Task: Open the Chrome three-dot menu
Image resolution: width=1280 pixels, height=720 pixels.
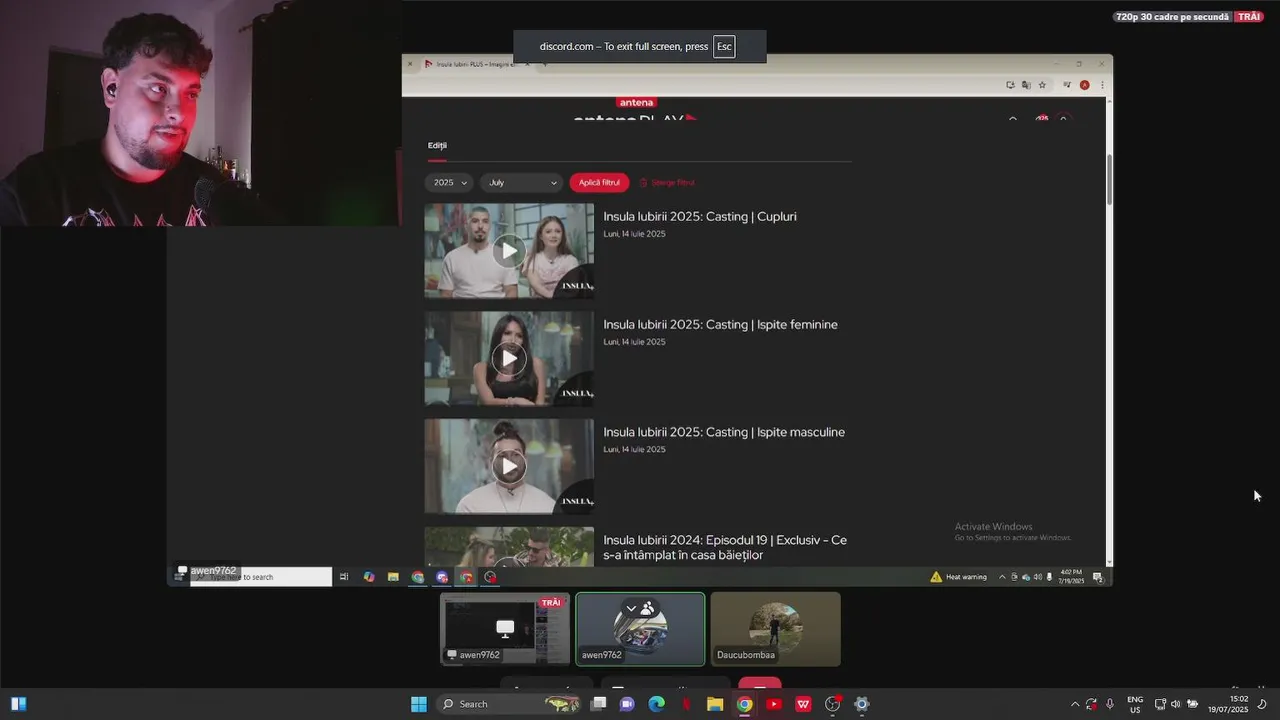Action: pos(1102,85)
